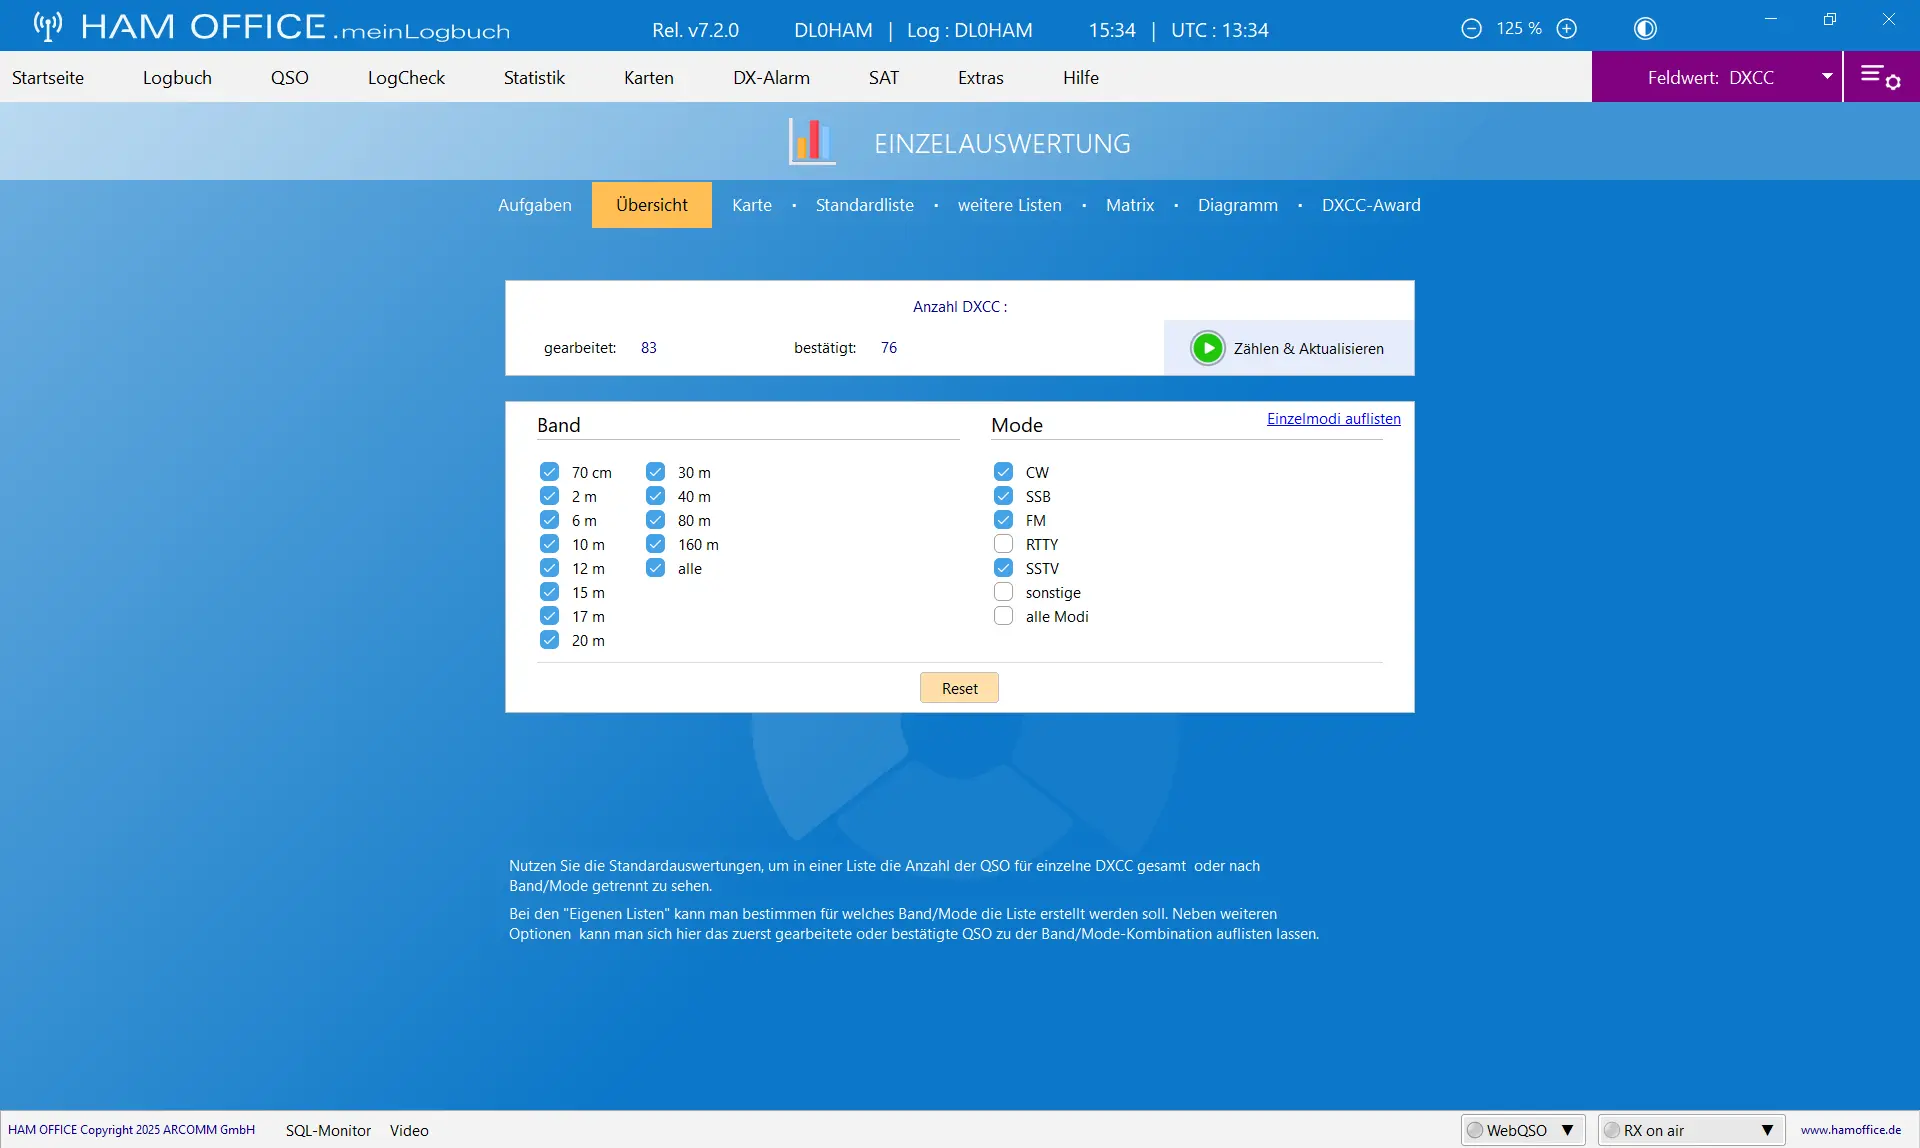Open the Statistik menu
This screenshot has width=1920, height=1148.
534,77
